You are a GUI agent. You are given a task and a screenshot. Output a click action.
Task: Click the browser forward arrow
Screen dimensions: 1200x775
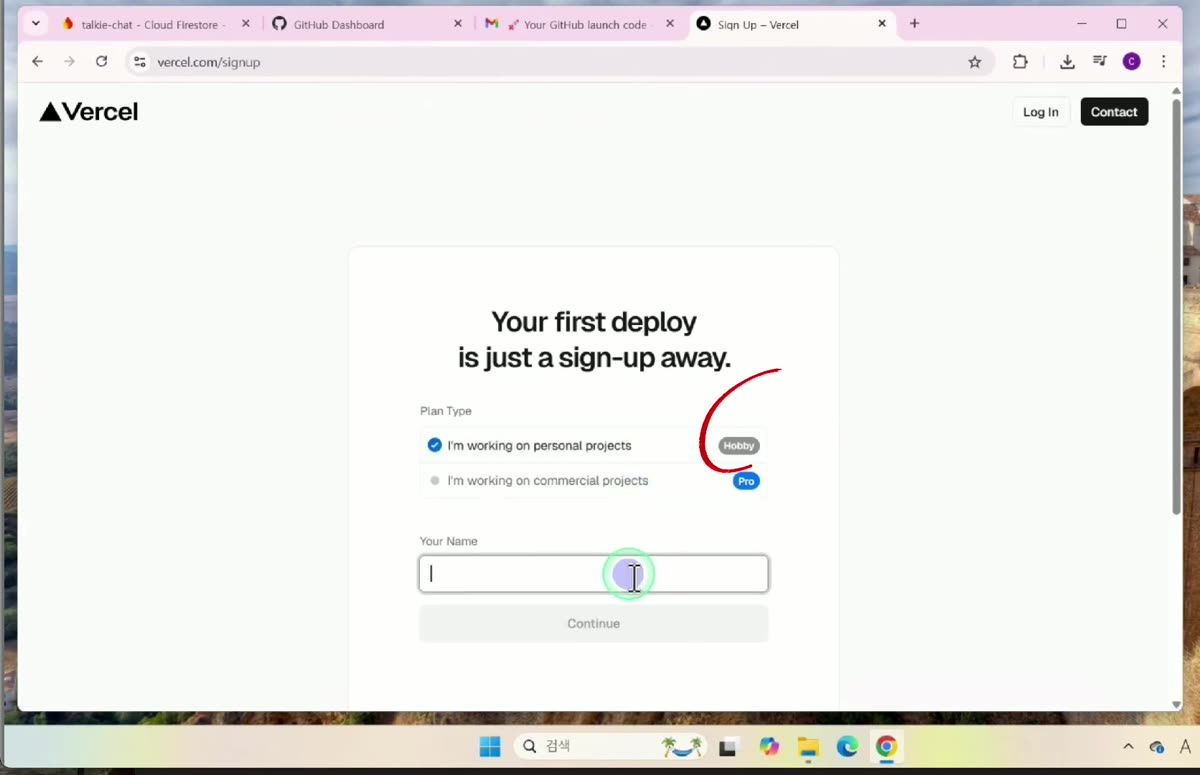coord(69,62)
